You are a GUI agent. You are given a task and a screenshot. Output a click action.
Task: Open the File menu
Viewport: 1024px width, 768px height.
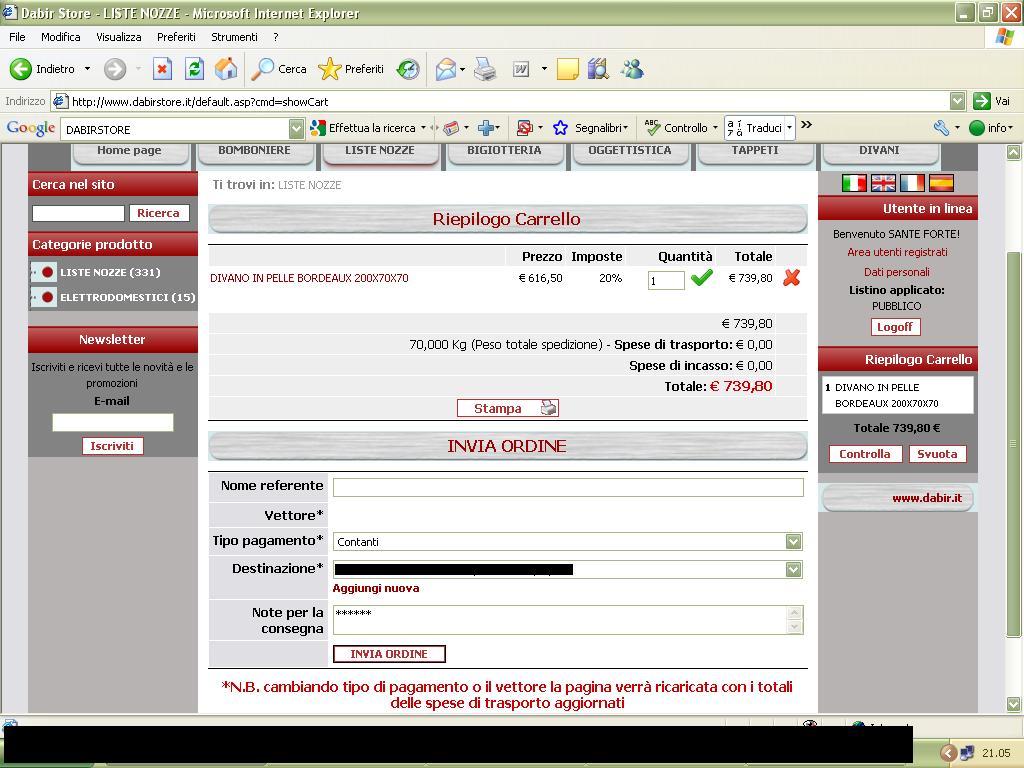pyautogui.click(x=17, y=37)
